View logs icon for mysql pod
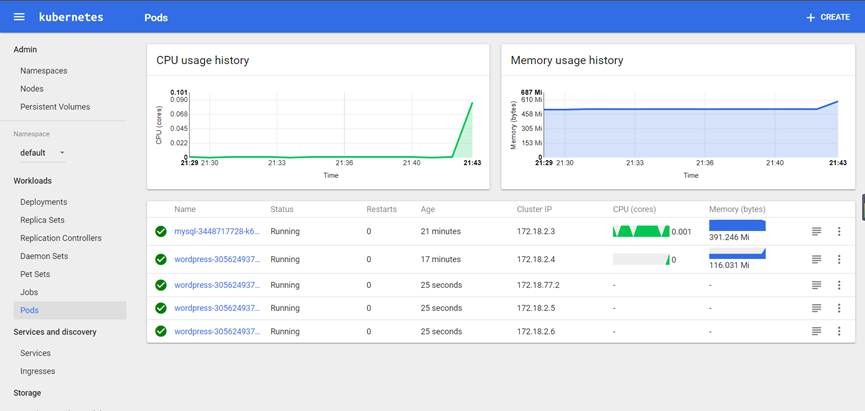The height and width of the screenshot is (411, 865). tap(817, 232)
